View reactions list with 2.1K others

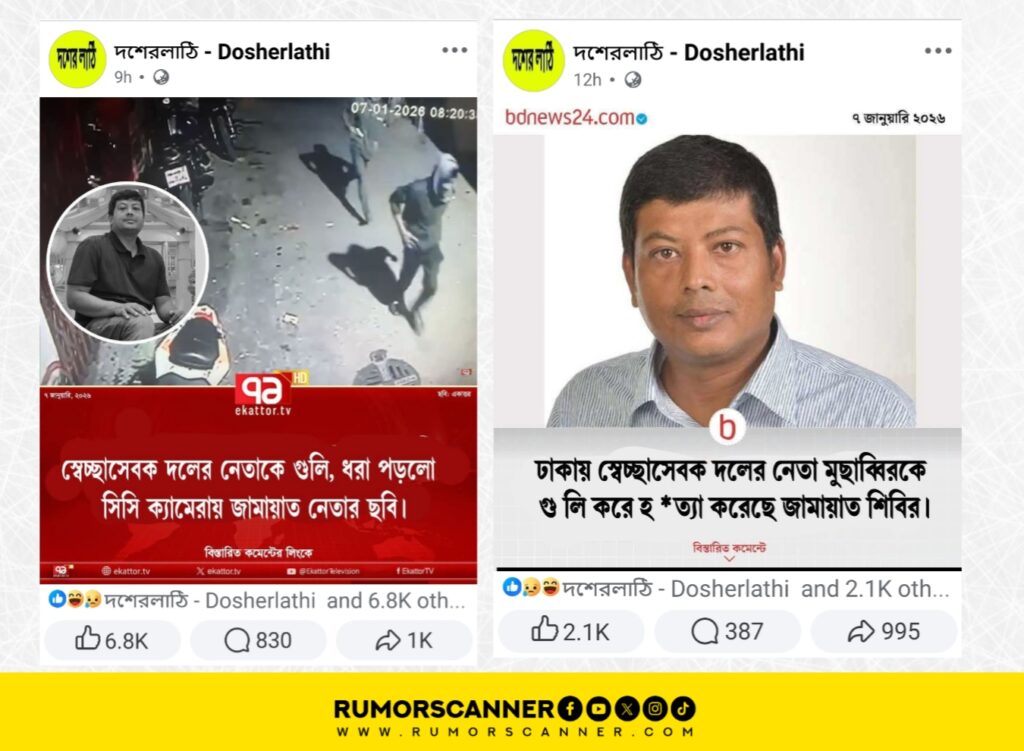click(x=726, y=588)
